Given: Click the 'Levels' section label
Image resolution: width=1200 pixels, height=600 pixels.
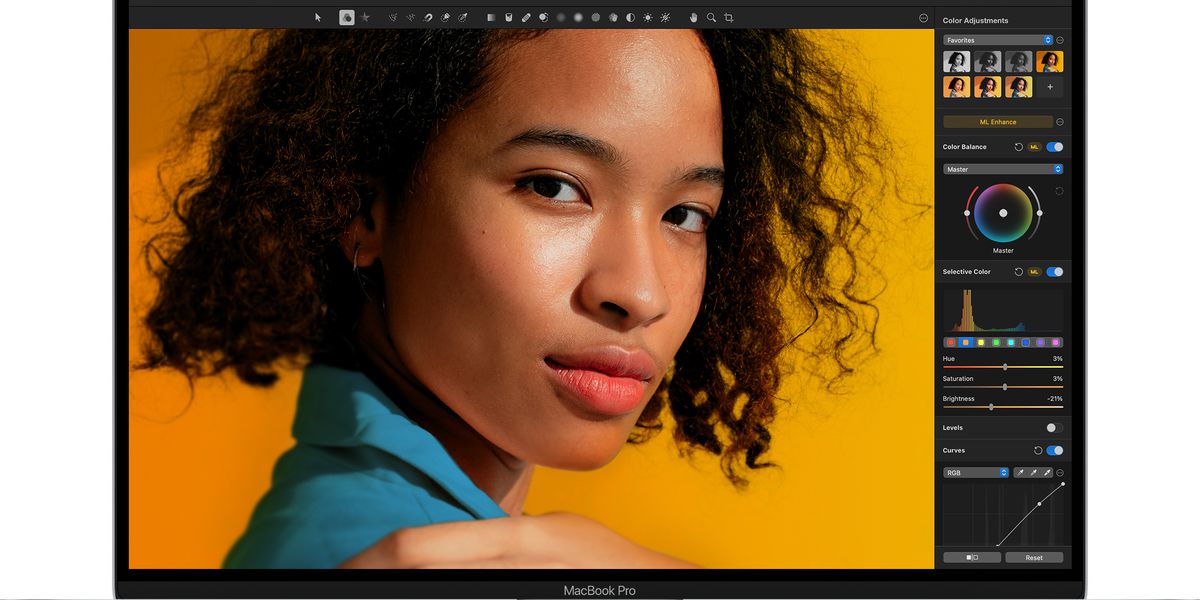Looking at the screenshot, I should (953, 428).
